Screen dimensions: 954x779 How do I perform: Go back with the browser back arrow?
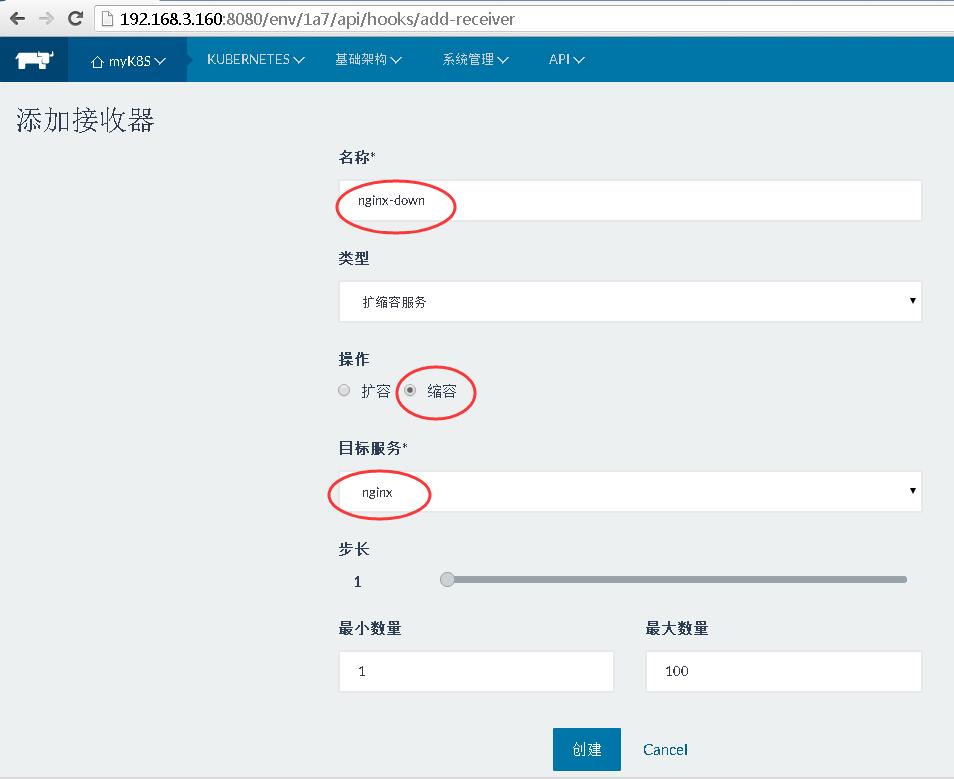pos(17,19)
